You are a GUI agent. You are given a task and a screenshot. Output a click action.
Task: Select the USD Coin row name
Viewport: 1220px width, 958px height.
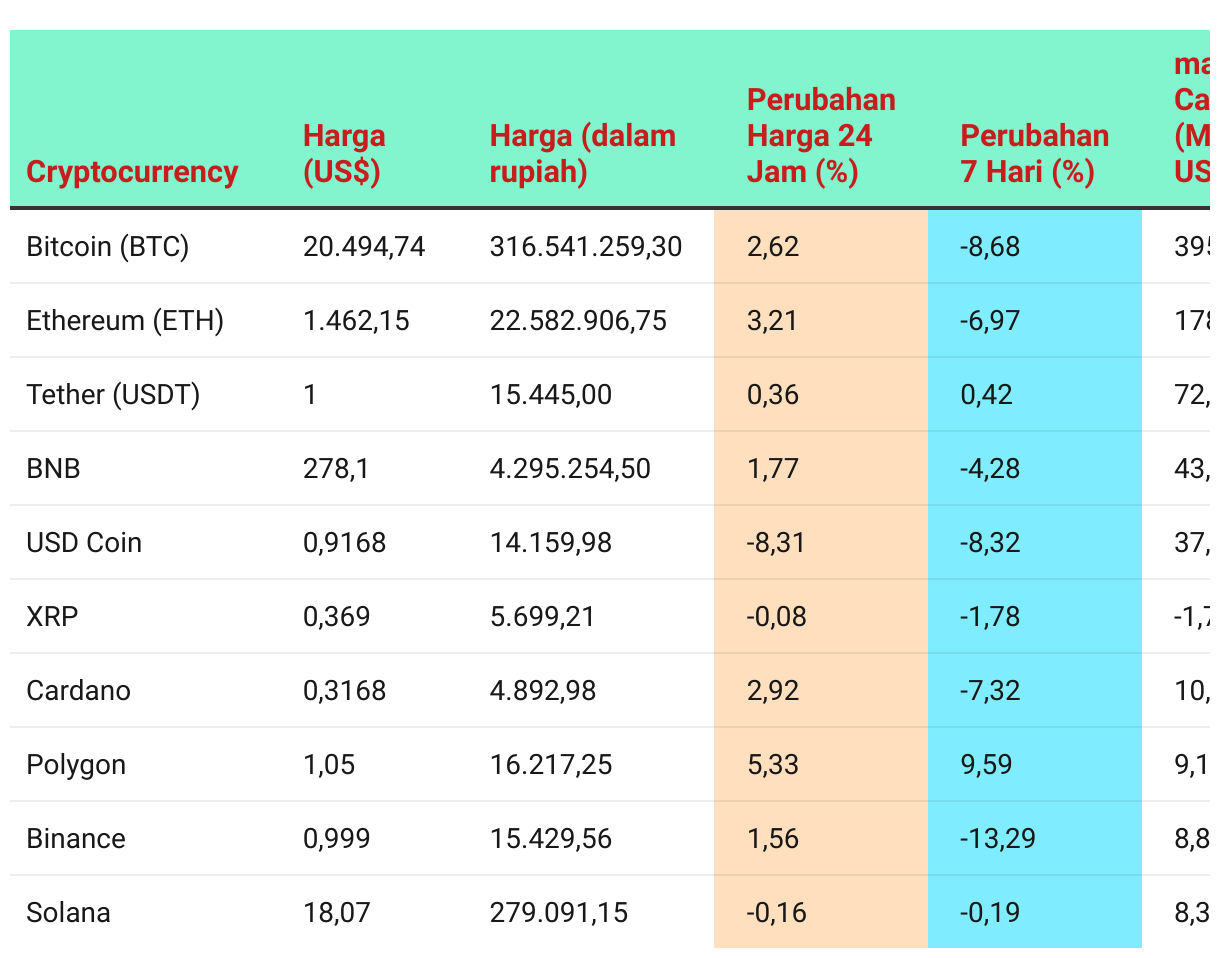pos(84,543)
